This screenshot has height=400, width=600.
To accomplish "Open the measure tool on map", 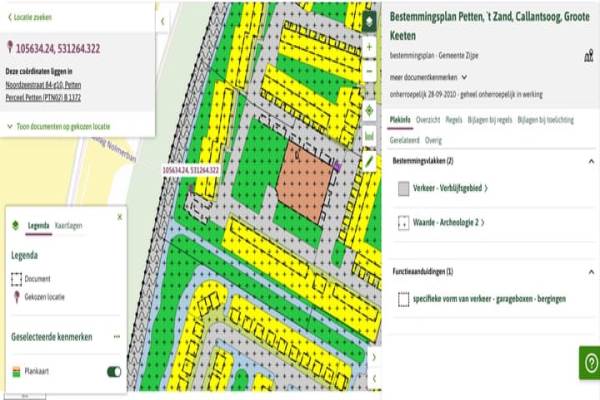I will coord(369,135).
